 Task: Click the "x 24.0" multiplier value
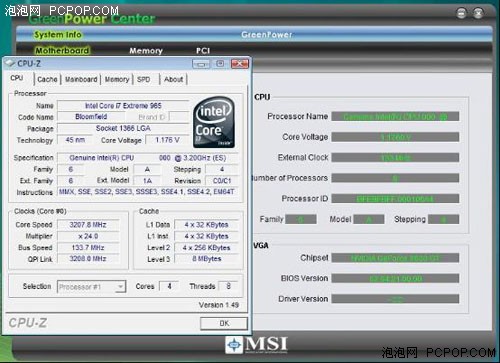point(88,236)
